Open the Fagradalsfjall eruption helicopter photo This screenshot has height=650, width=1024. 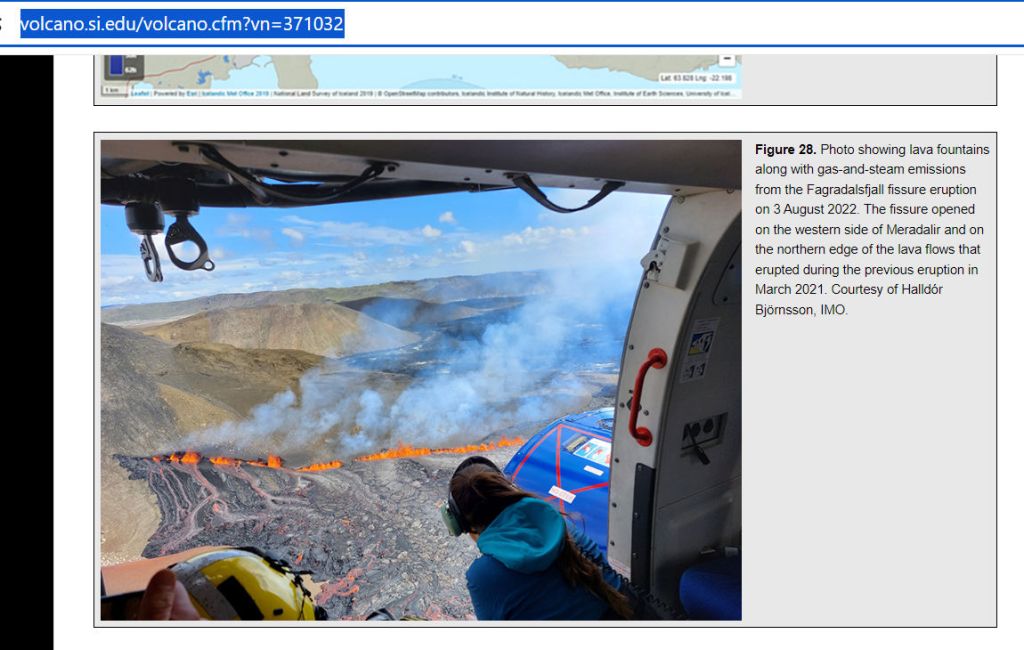coord(420,380)
